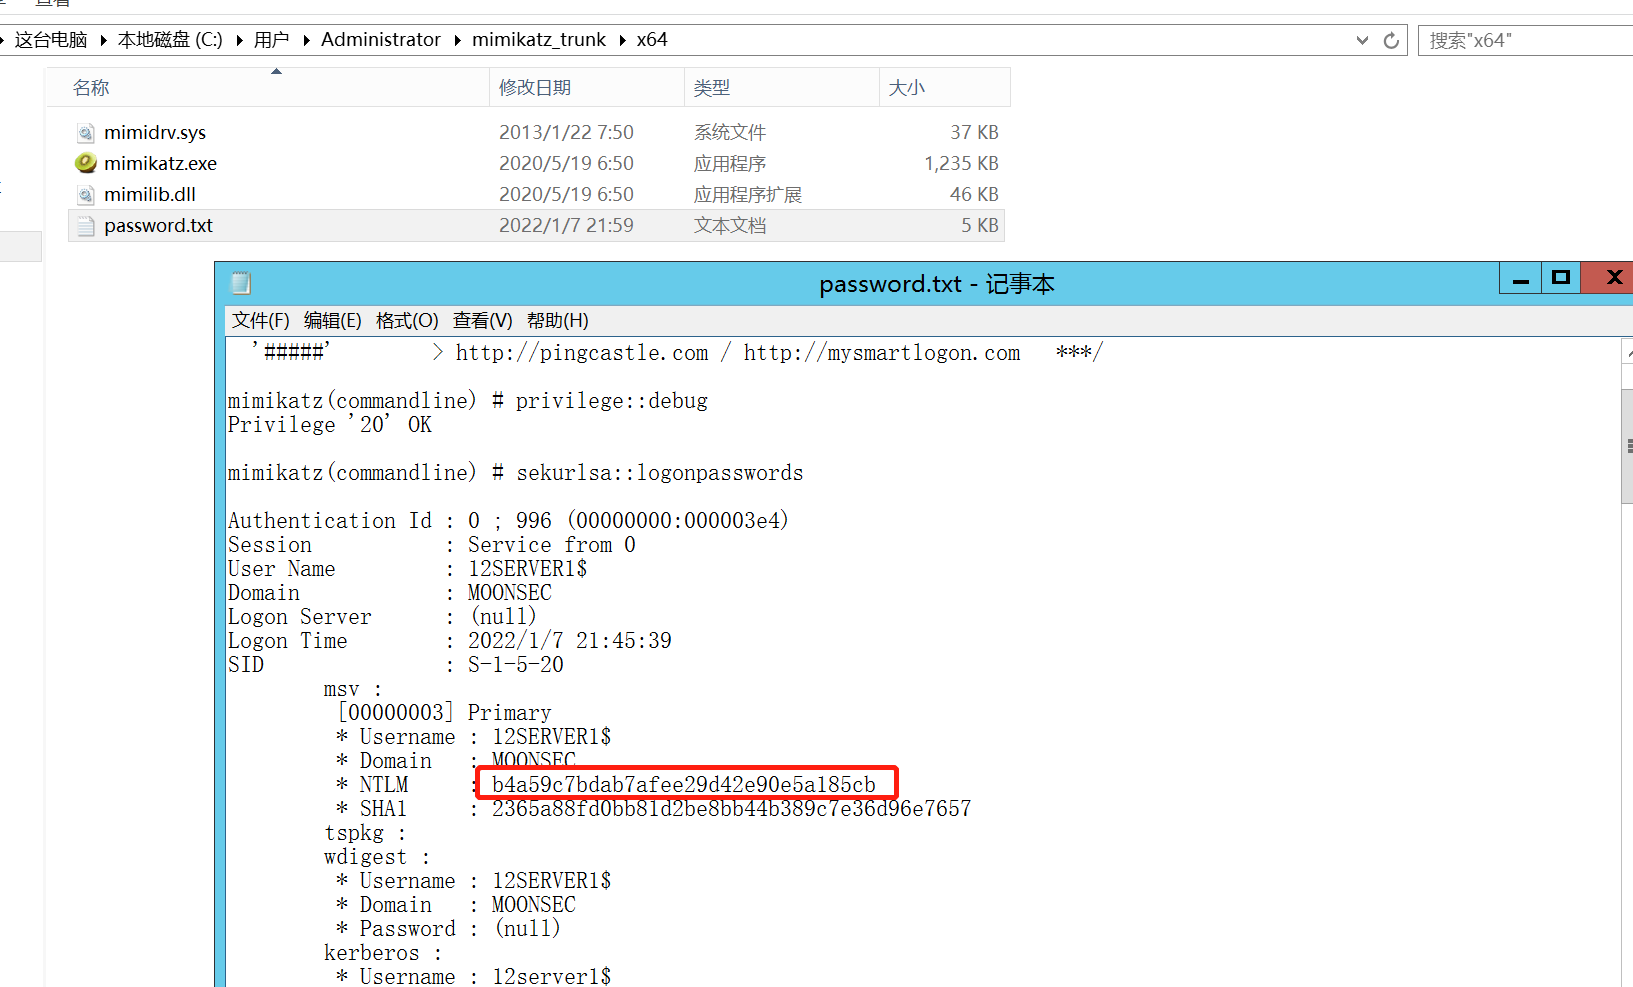Click the mimidrv.sys system file icon

click(x=85, y=131)
